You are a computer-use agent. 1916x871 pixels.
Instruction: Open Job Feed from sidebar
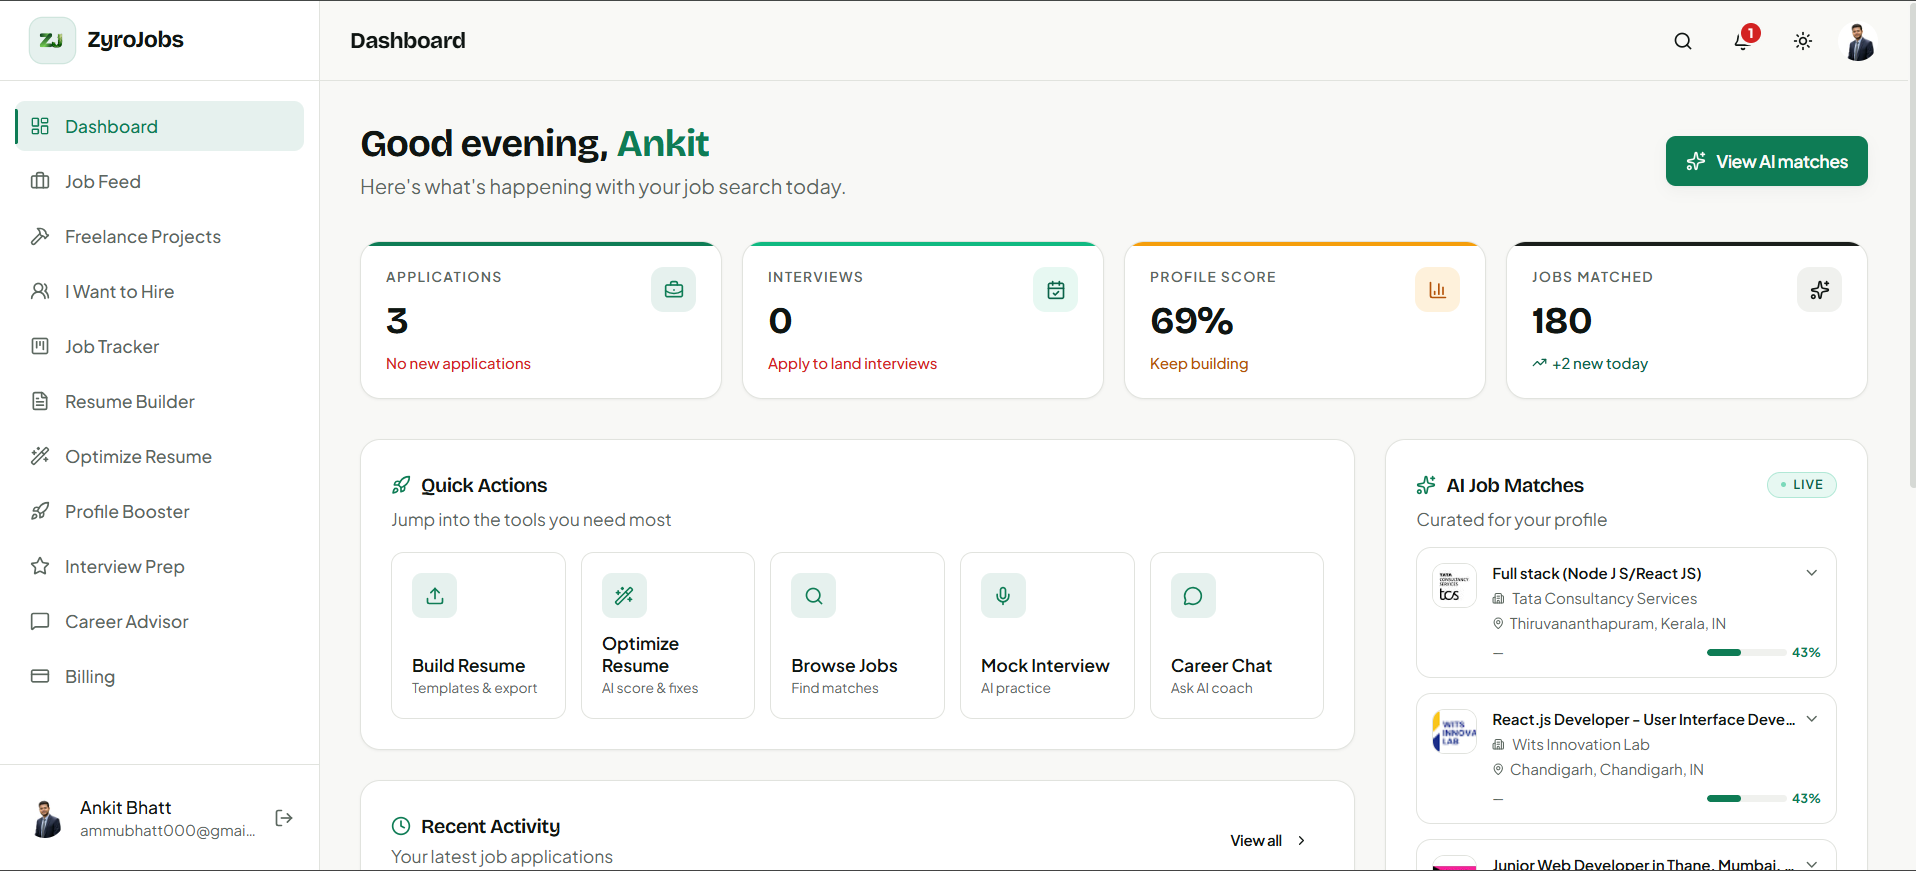coord(160,181)
